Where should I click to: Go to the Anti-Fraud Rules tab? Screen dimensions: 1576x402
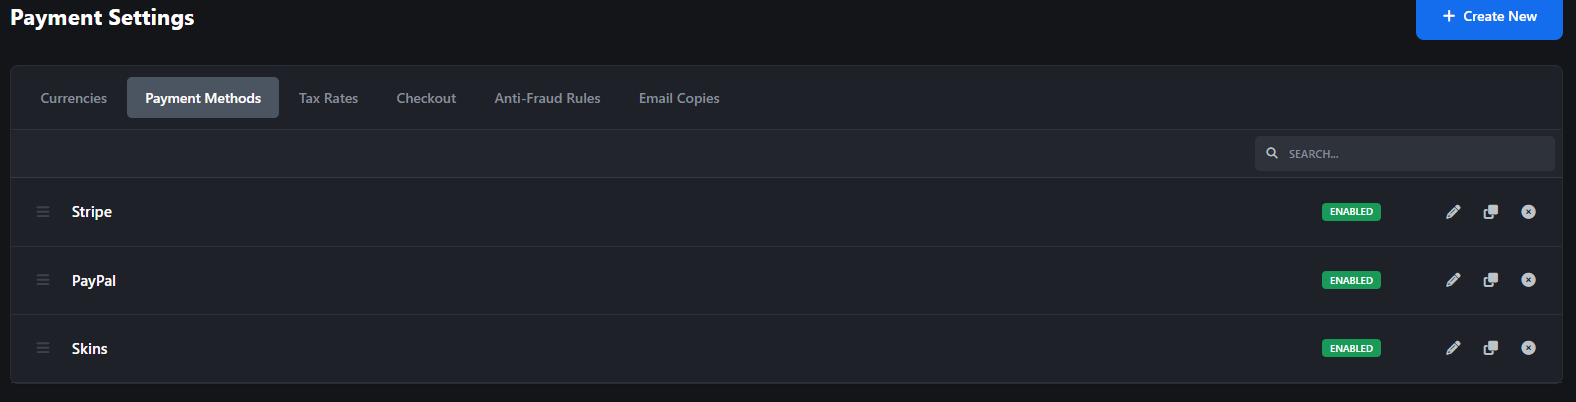click(547, 98)
